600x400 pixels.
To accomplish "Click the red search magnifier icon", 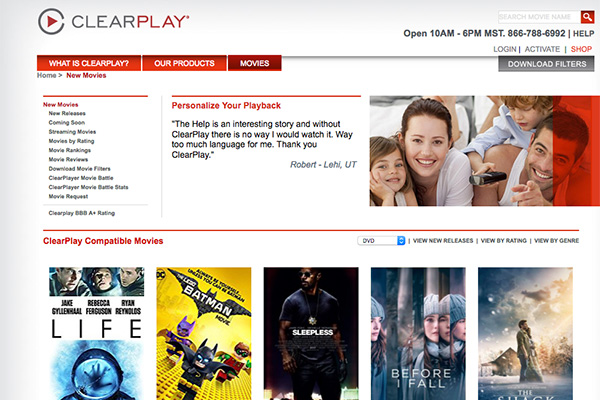I will tap(587, 17).
